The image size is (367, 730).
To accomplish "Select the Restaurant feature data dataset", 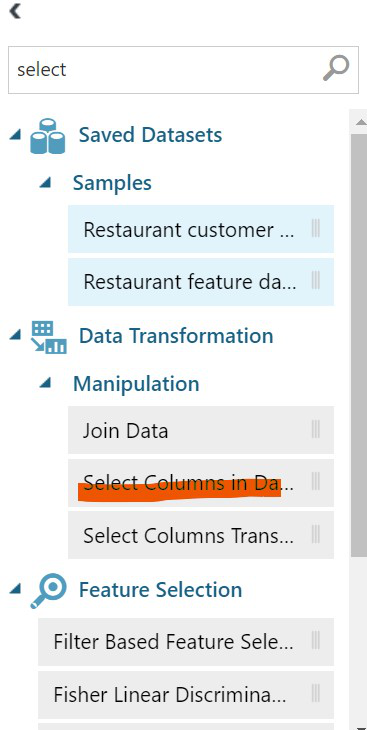I will (x=201, y=282).
